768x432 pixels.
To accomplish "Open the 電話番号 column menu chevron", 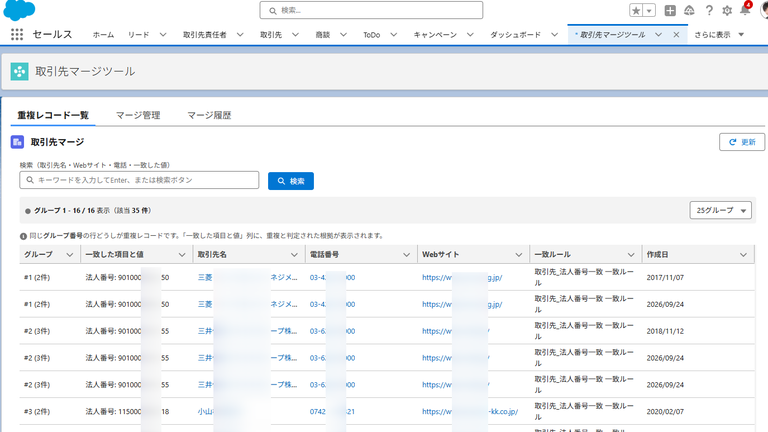I will coord(406,255).
